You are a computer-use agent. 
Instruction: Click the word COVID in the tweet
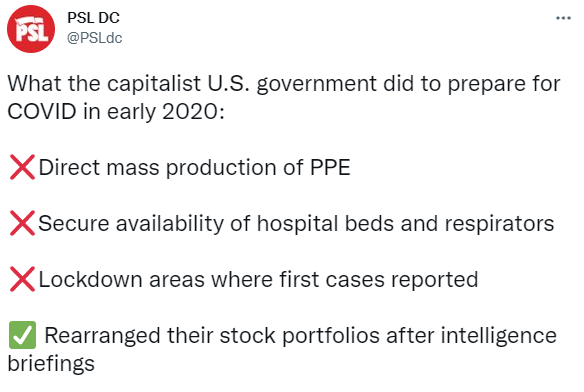pyautogui.click(x=42, y=111)
